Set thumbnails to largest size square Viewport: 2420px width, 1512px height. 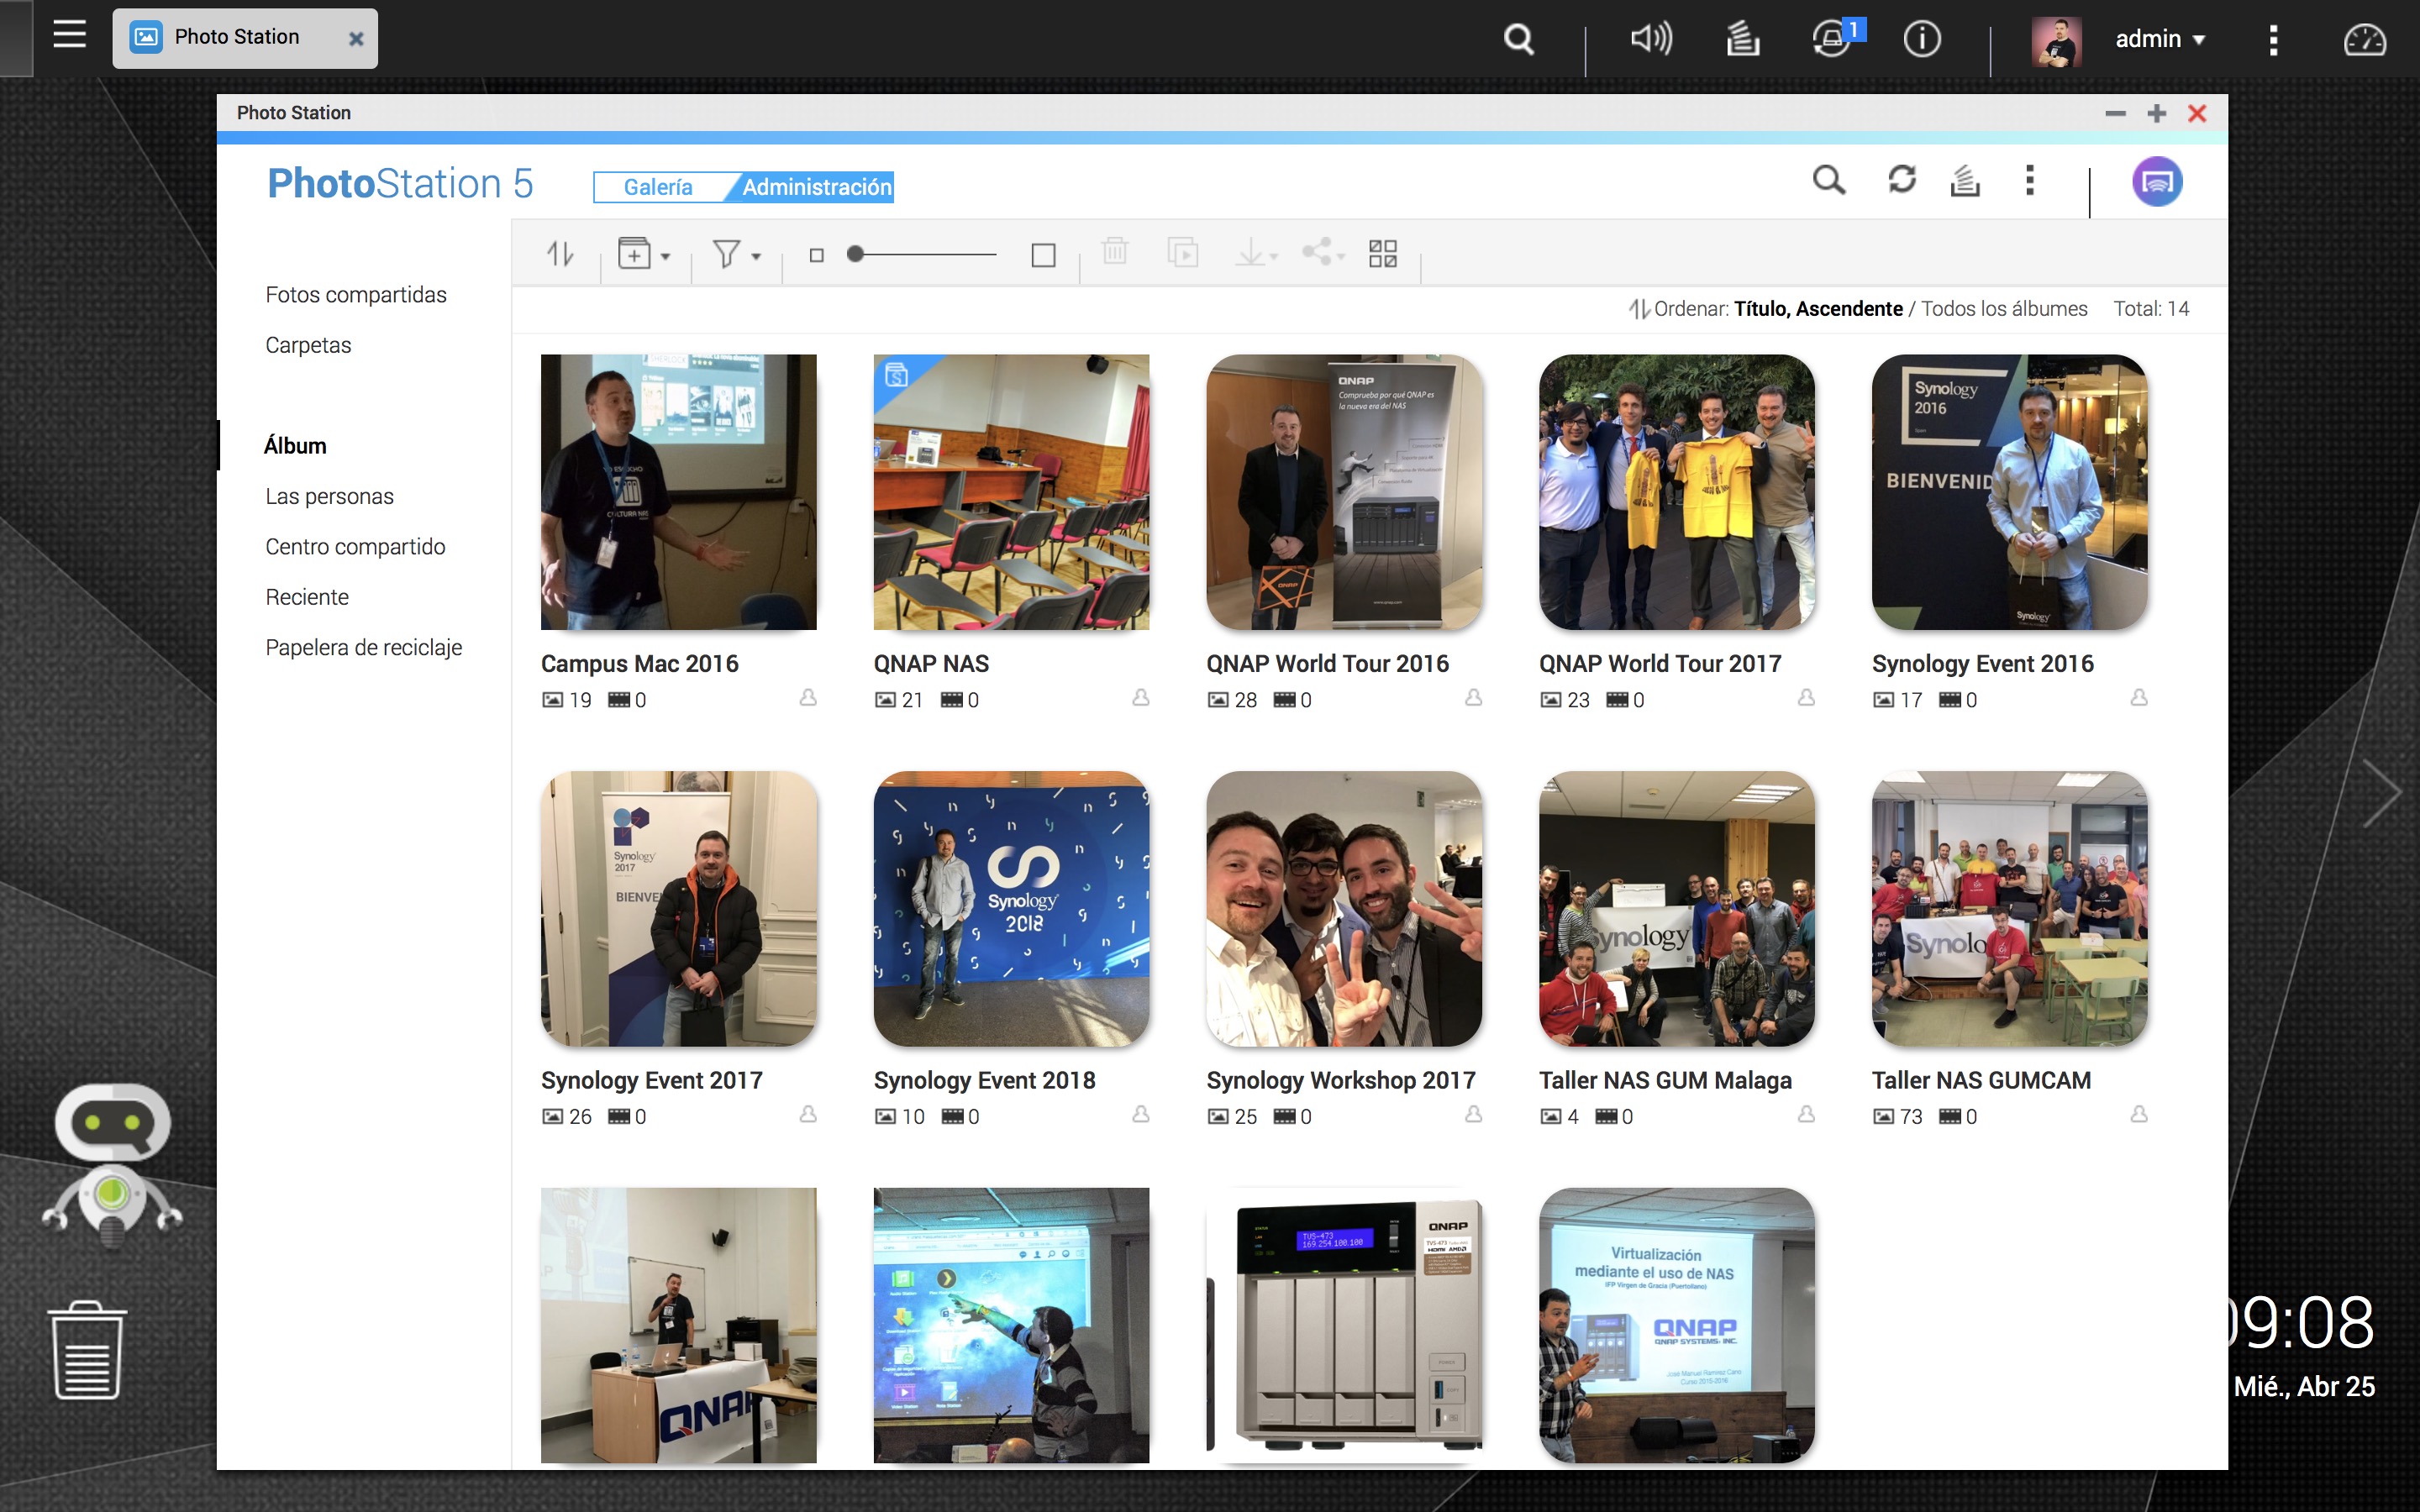[1043, 255]
